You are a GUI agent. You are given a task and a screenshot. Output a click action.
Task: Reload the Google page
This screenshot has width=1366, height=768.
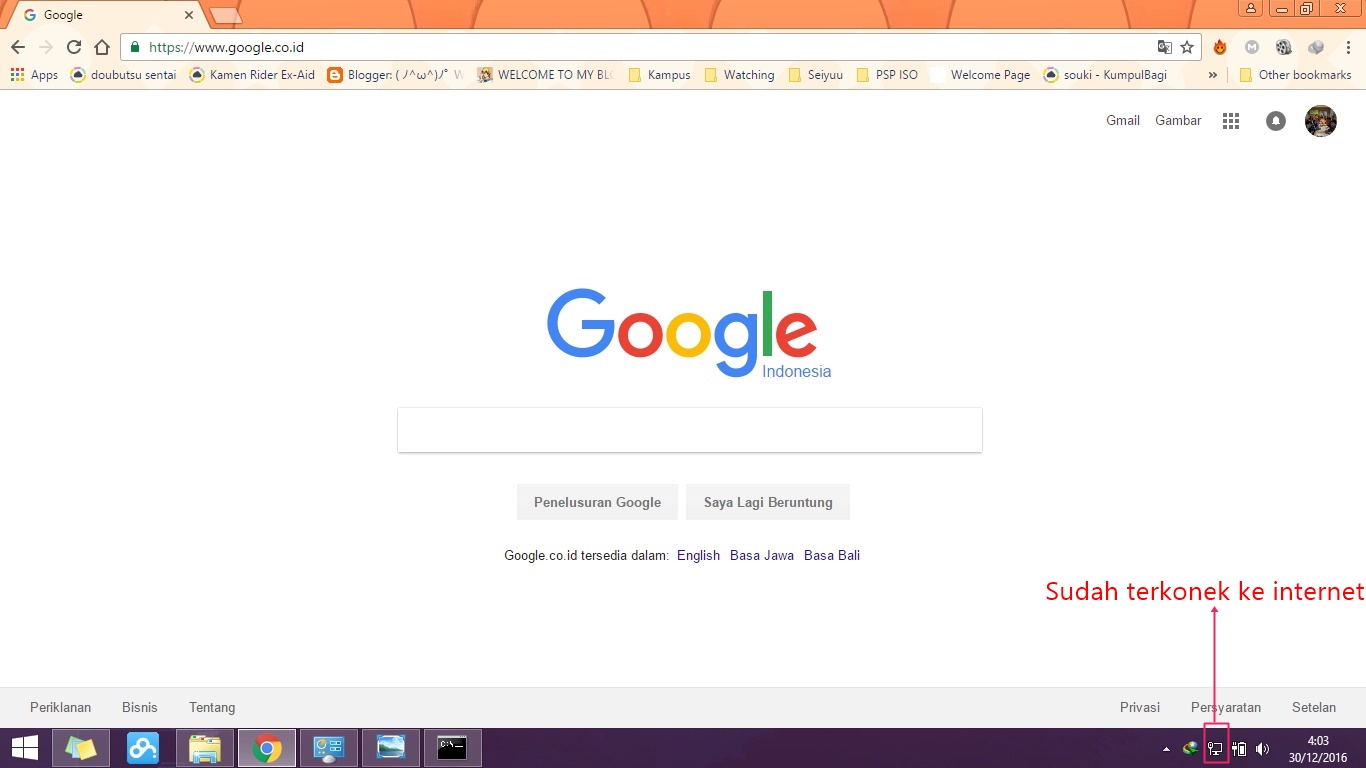(74, 47)
